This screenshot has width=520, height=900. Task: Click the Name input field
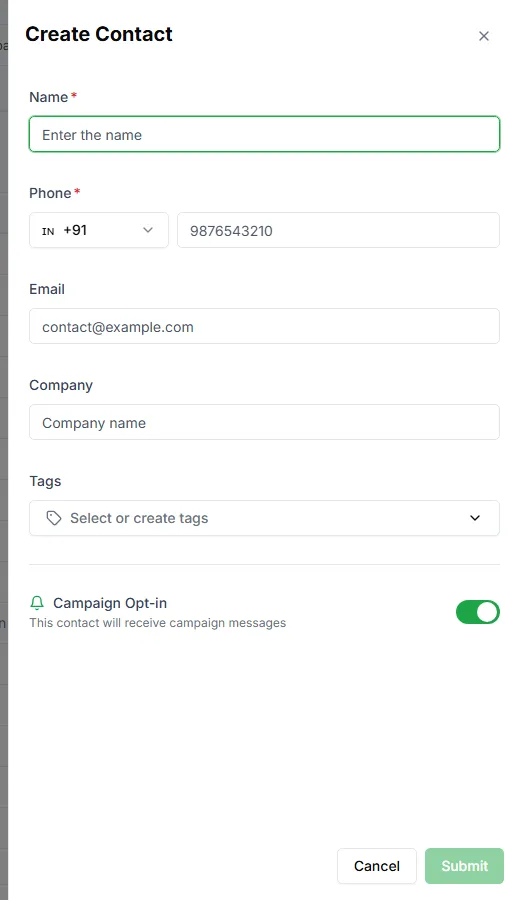(x=265, y=134)
